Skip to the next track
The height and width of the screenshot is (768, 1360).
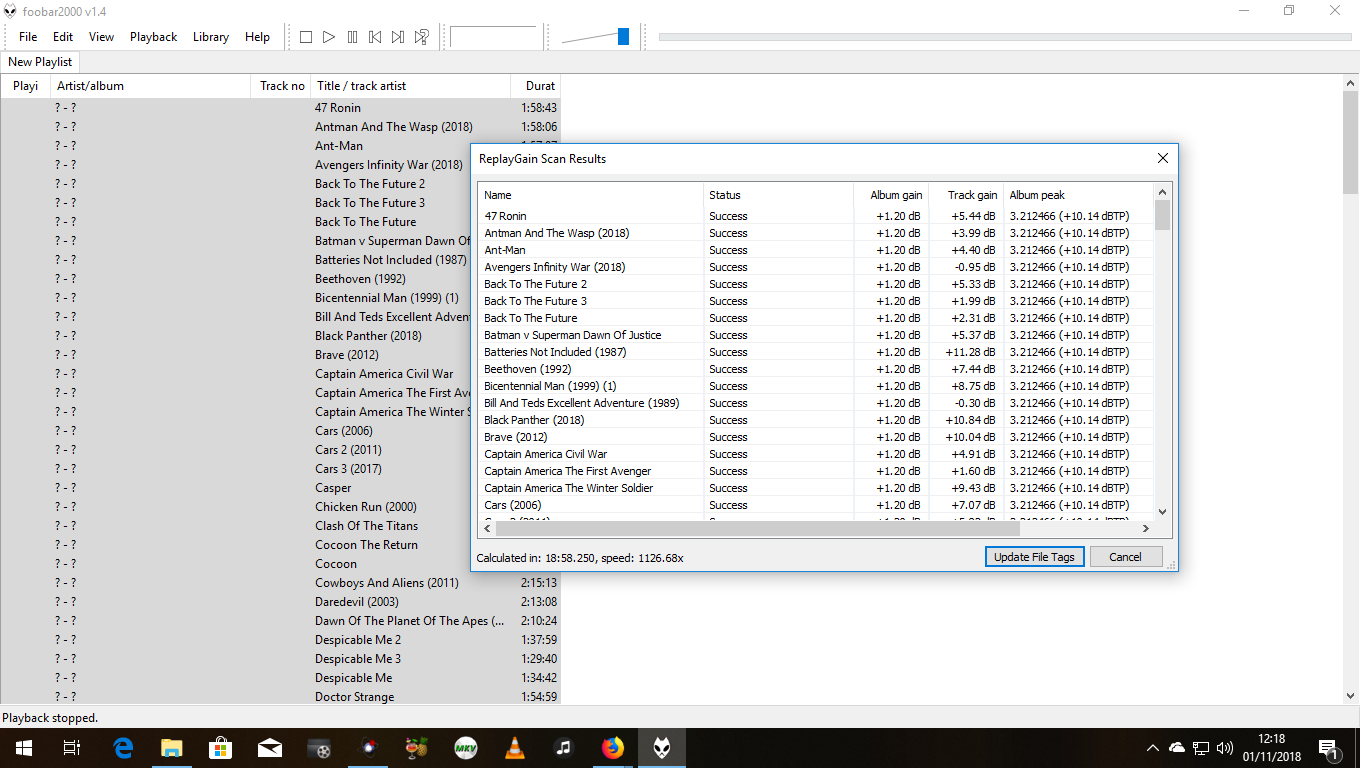pyautogui.click(x=398, y=37)
